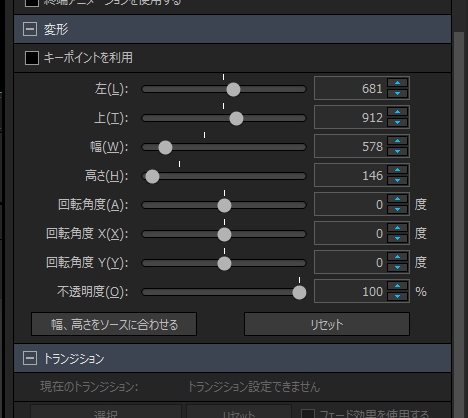Increase 幅(W) value with up arrow
This screenshot has width=468, height=418.
coord(397,141)
